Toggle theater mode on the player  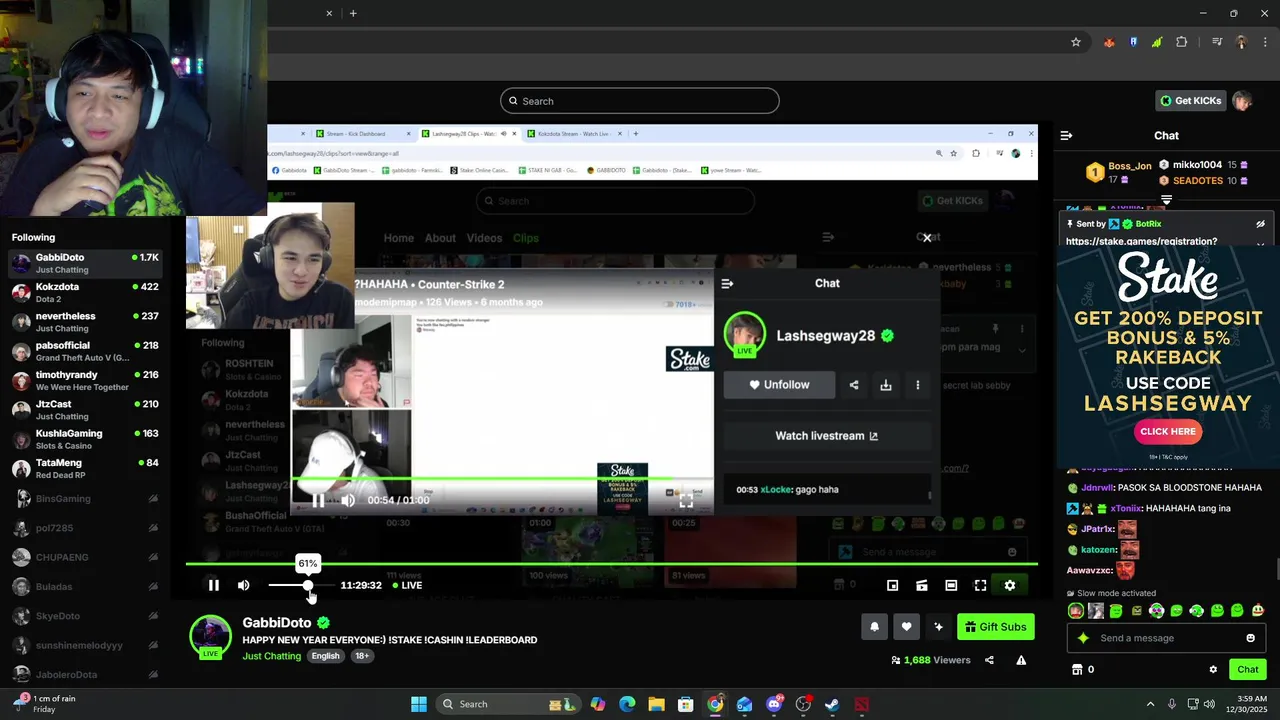(951, 585)
